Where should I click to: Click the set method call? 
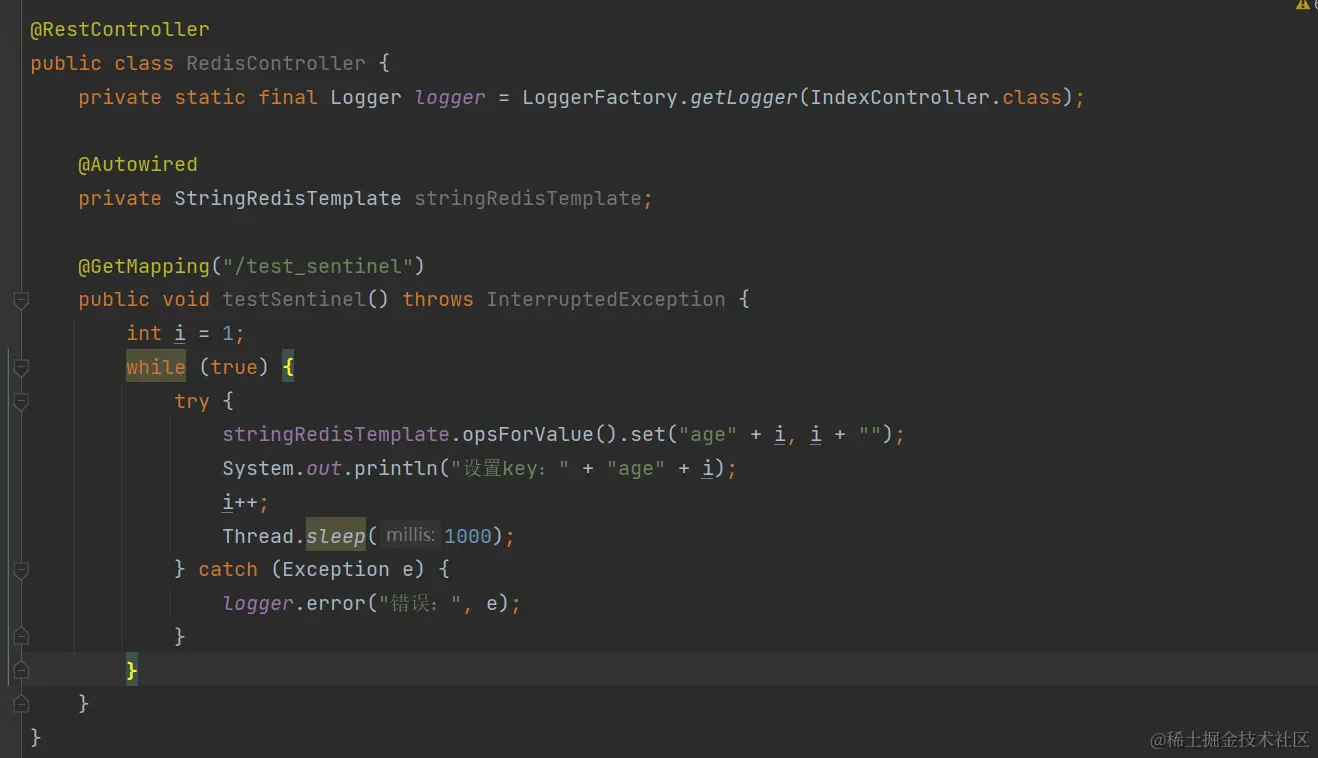click(648, 435)
